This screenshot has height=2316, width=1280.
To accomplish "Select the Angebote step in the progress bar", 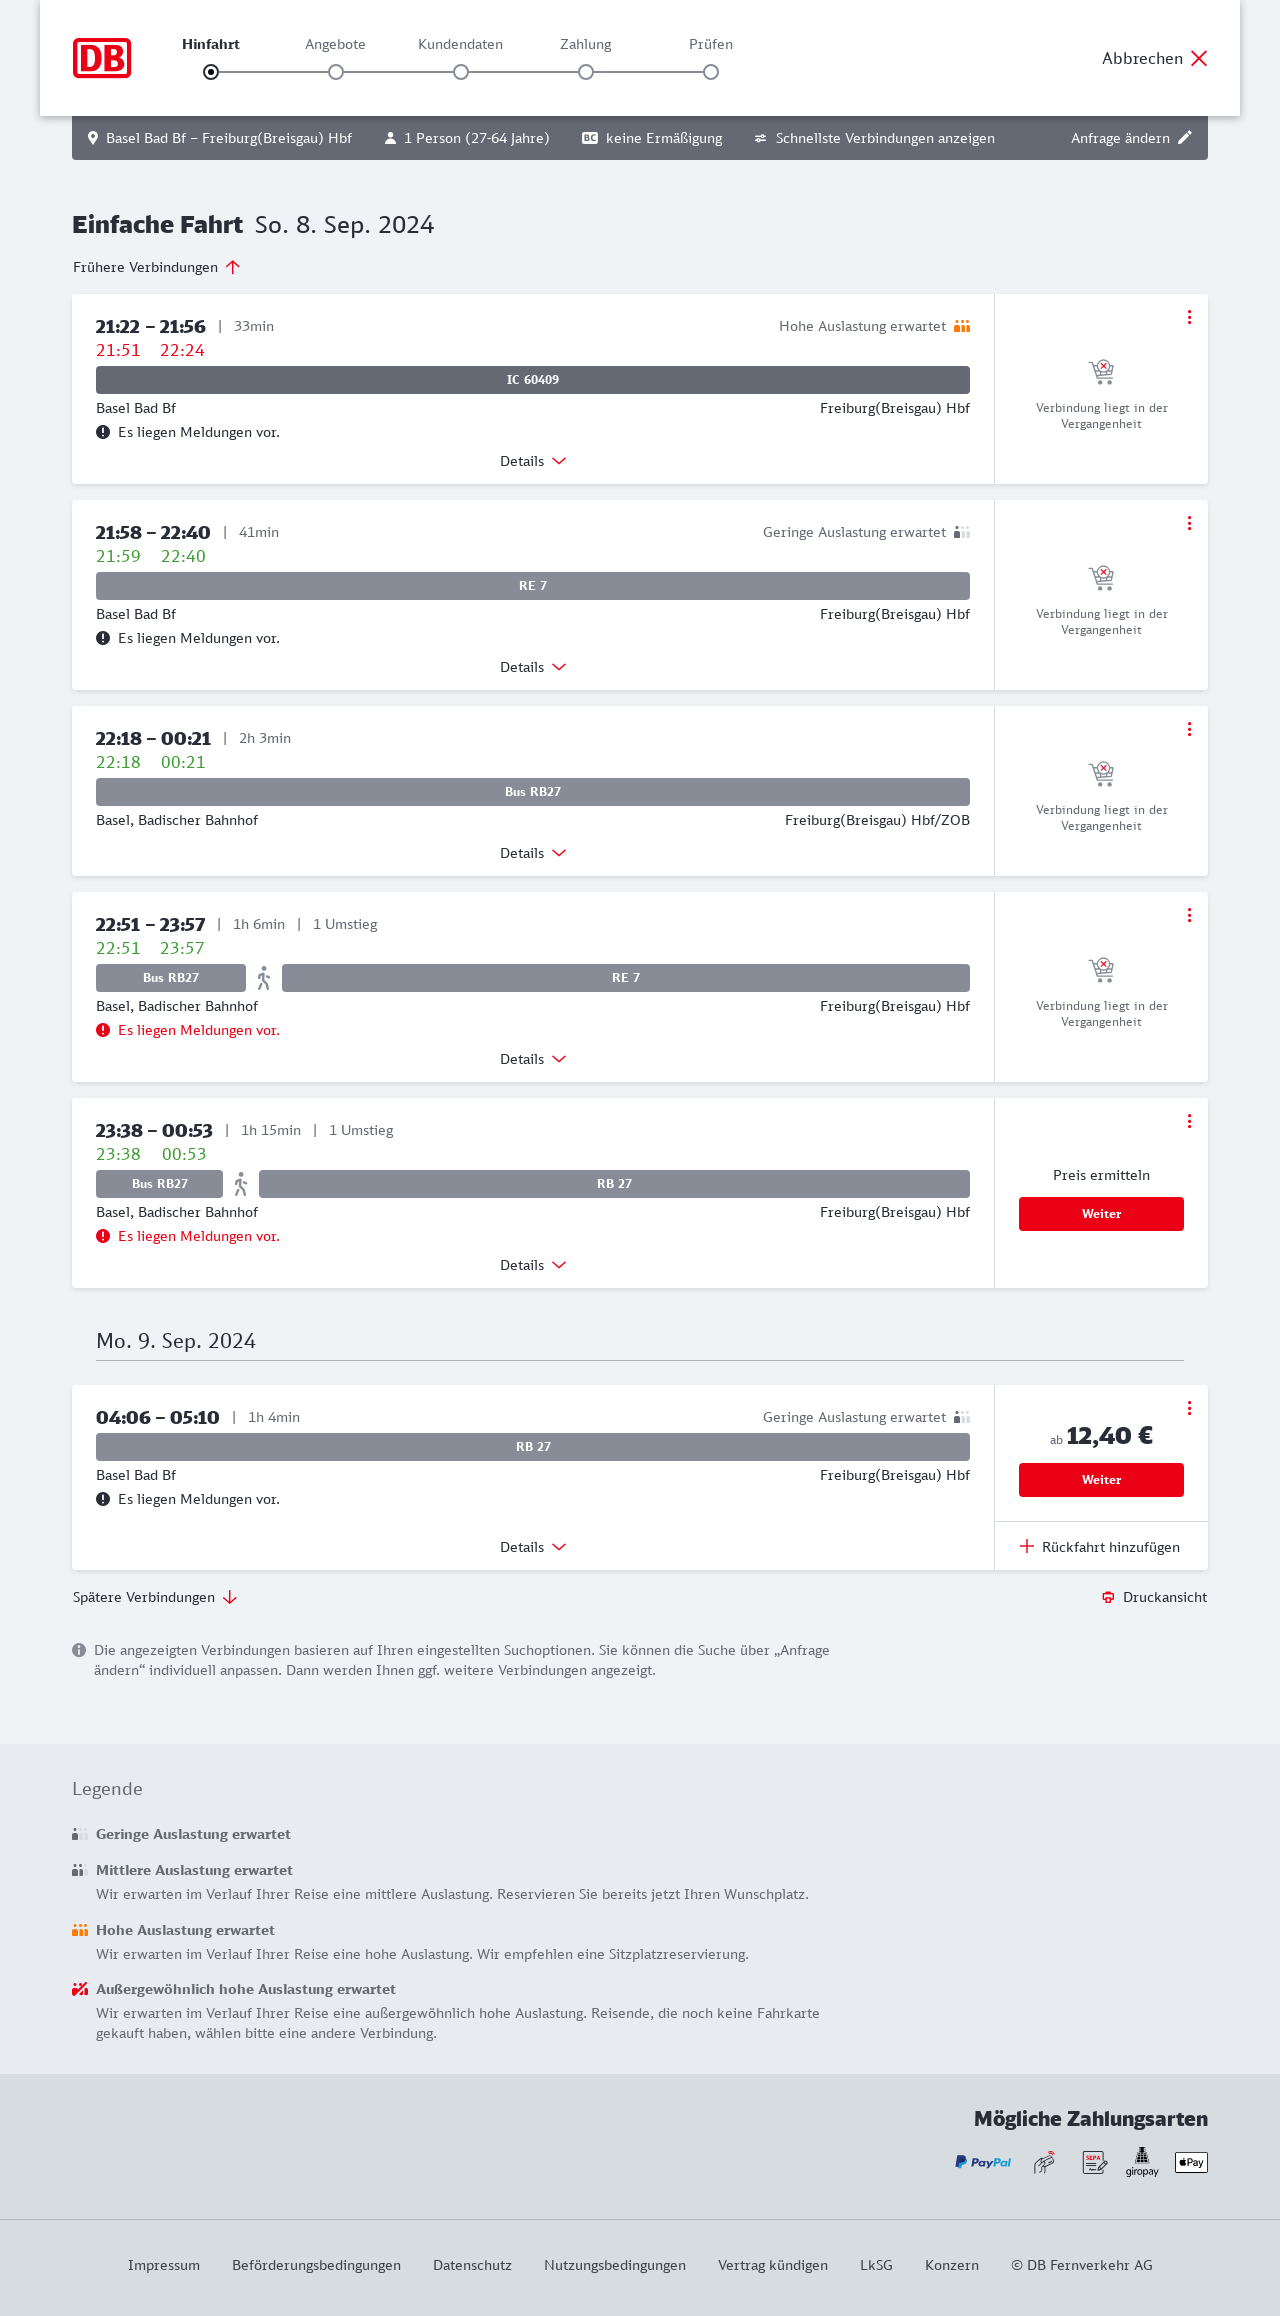I will coord(336,71).
